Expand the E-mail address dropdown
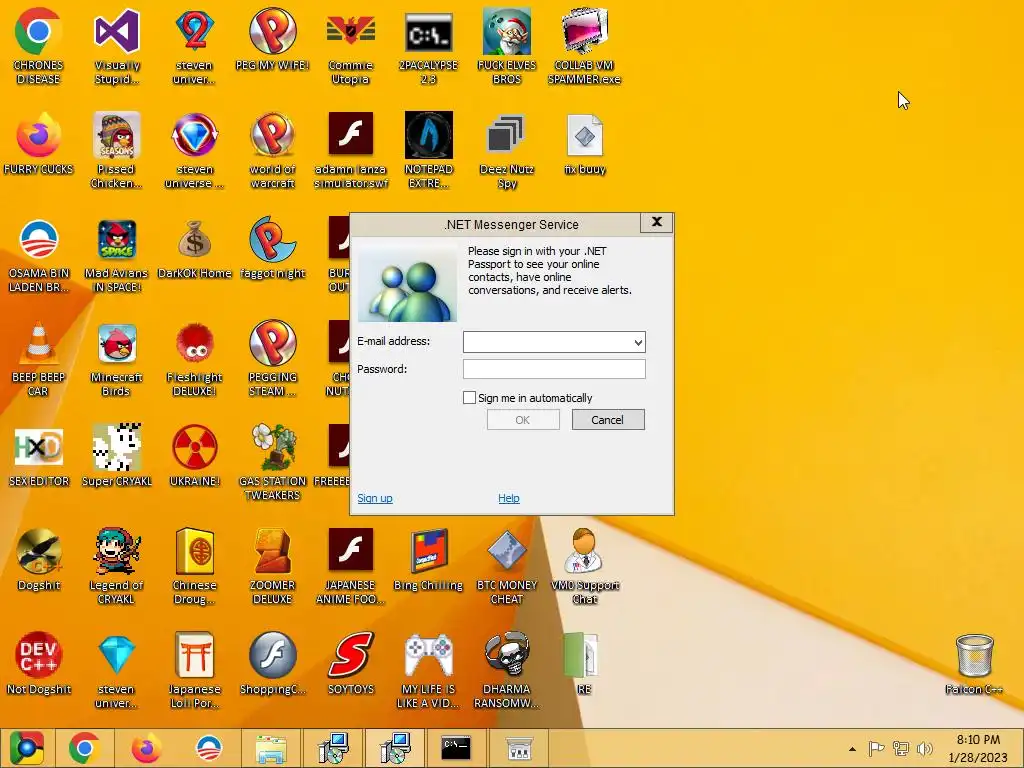This screenshot has width=1024, height=768. 638,342
